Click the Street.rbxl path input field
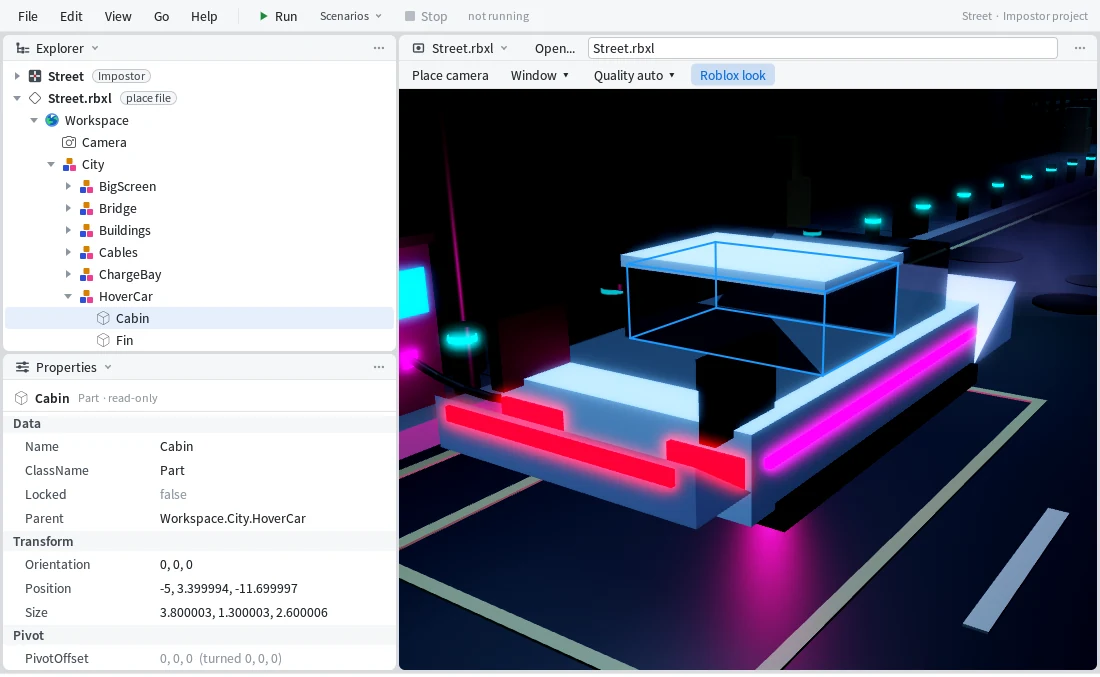1100x677 pixels. [x=822, y=48]
